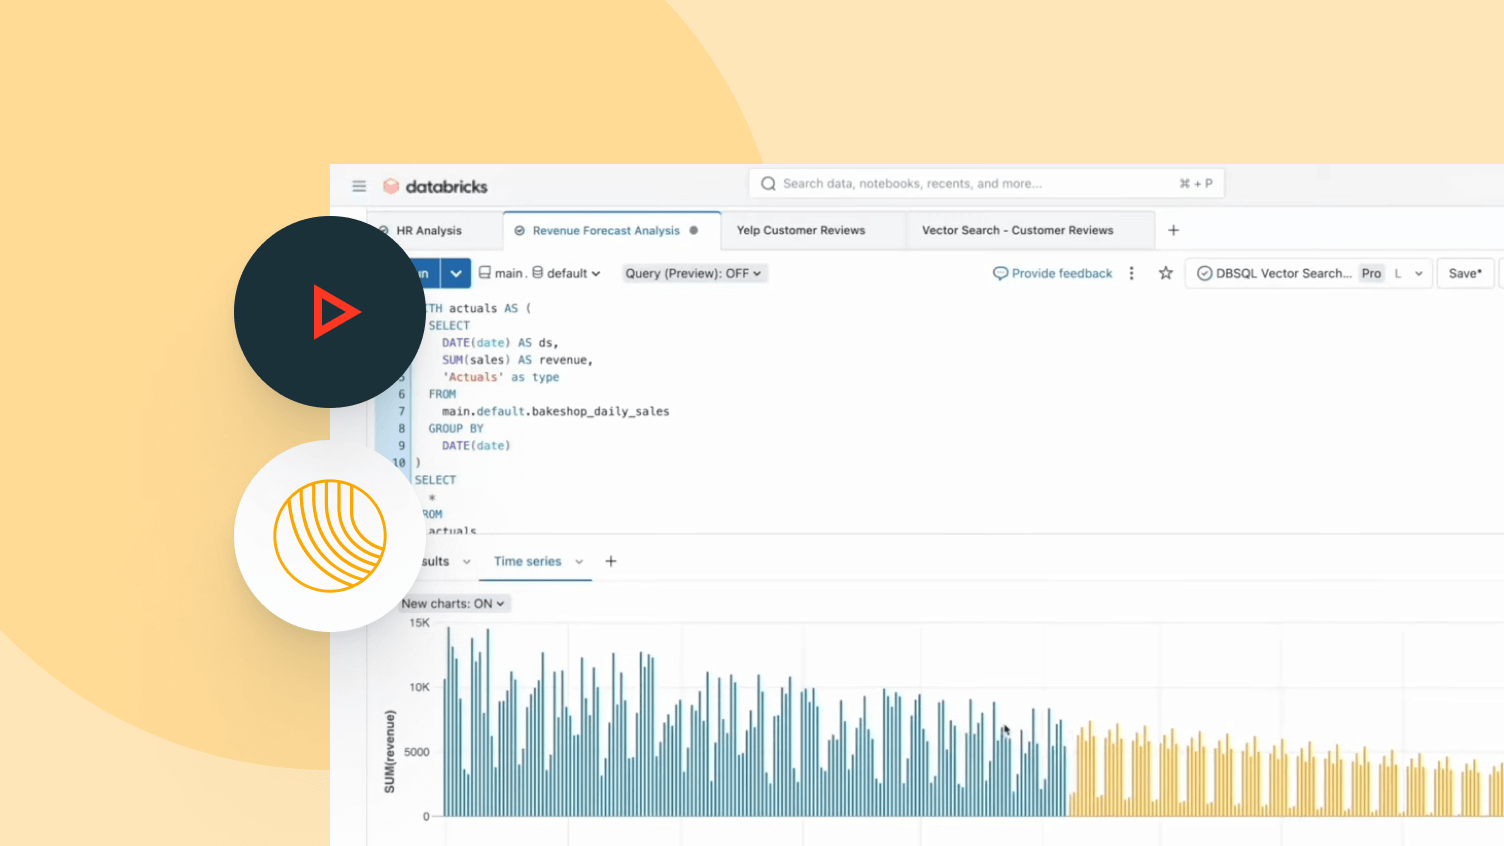Expand the Time series tab chevron
Image resolution: width=1504 pixels, height=846 pixels.
[579, 562]
